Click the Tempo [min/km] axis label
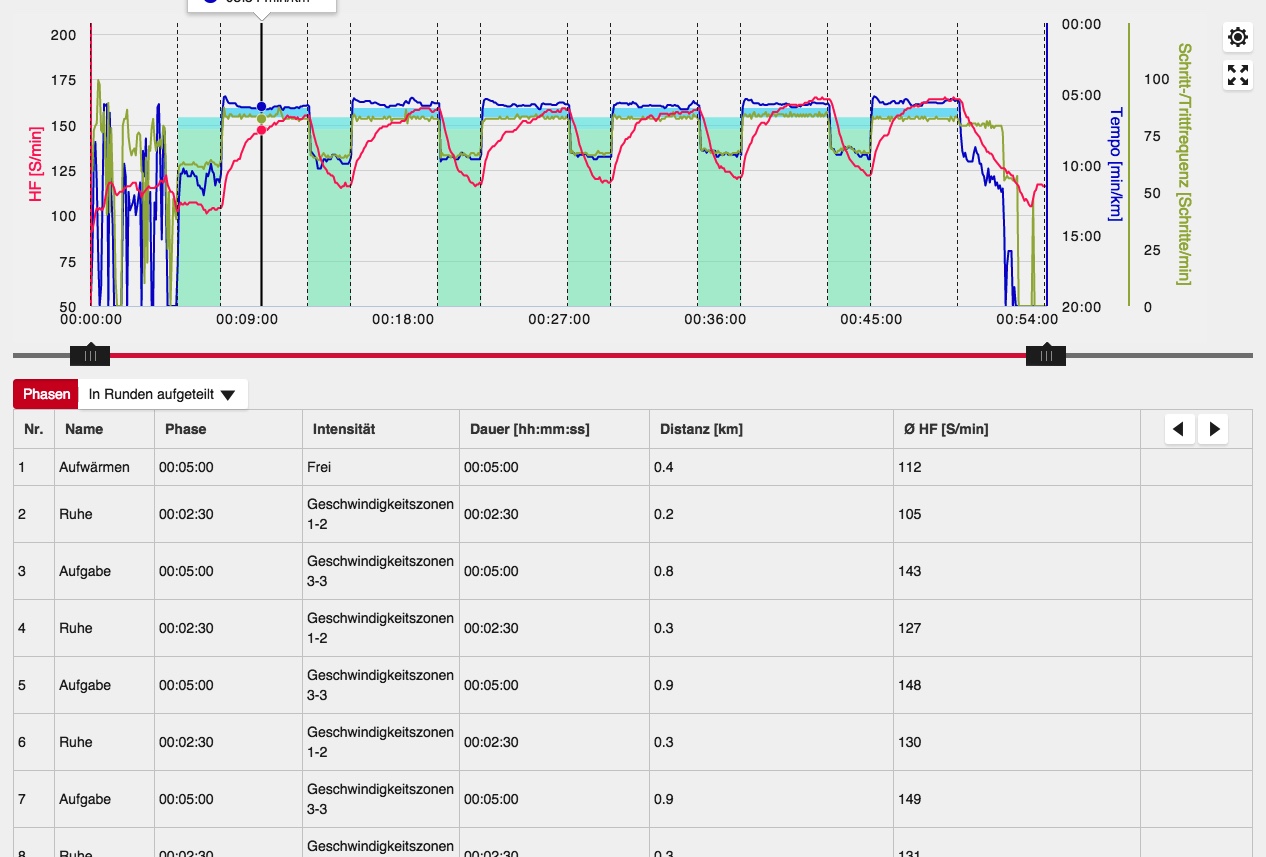This screenshot has height=857, width=1266. 1116,165
